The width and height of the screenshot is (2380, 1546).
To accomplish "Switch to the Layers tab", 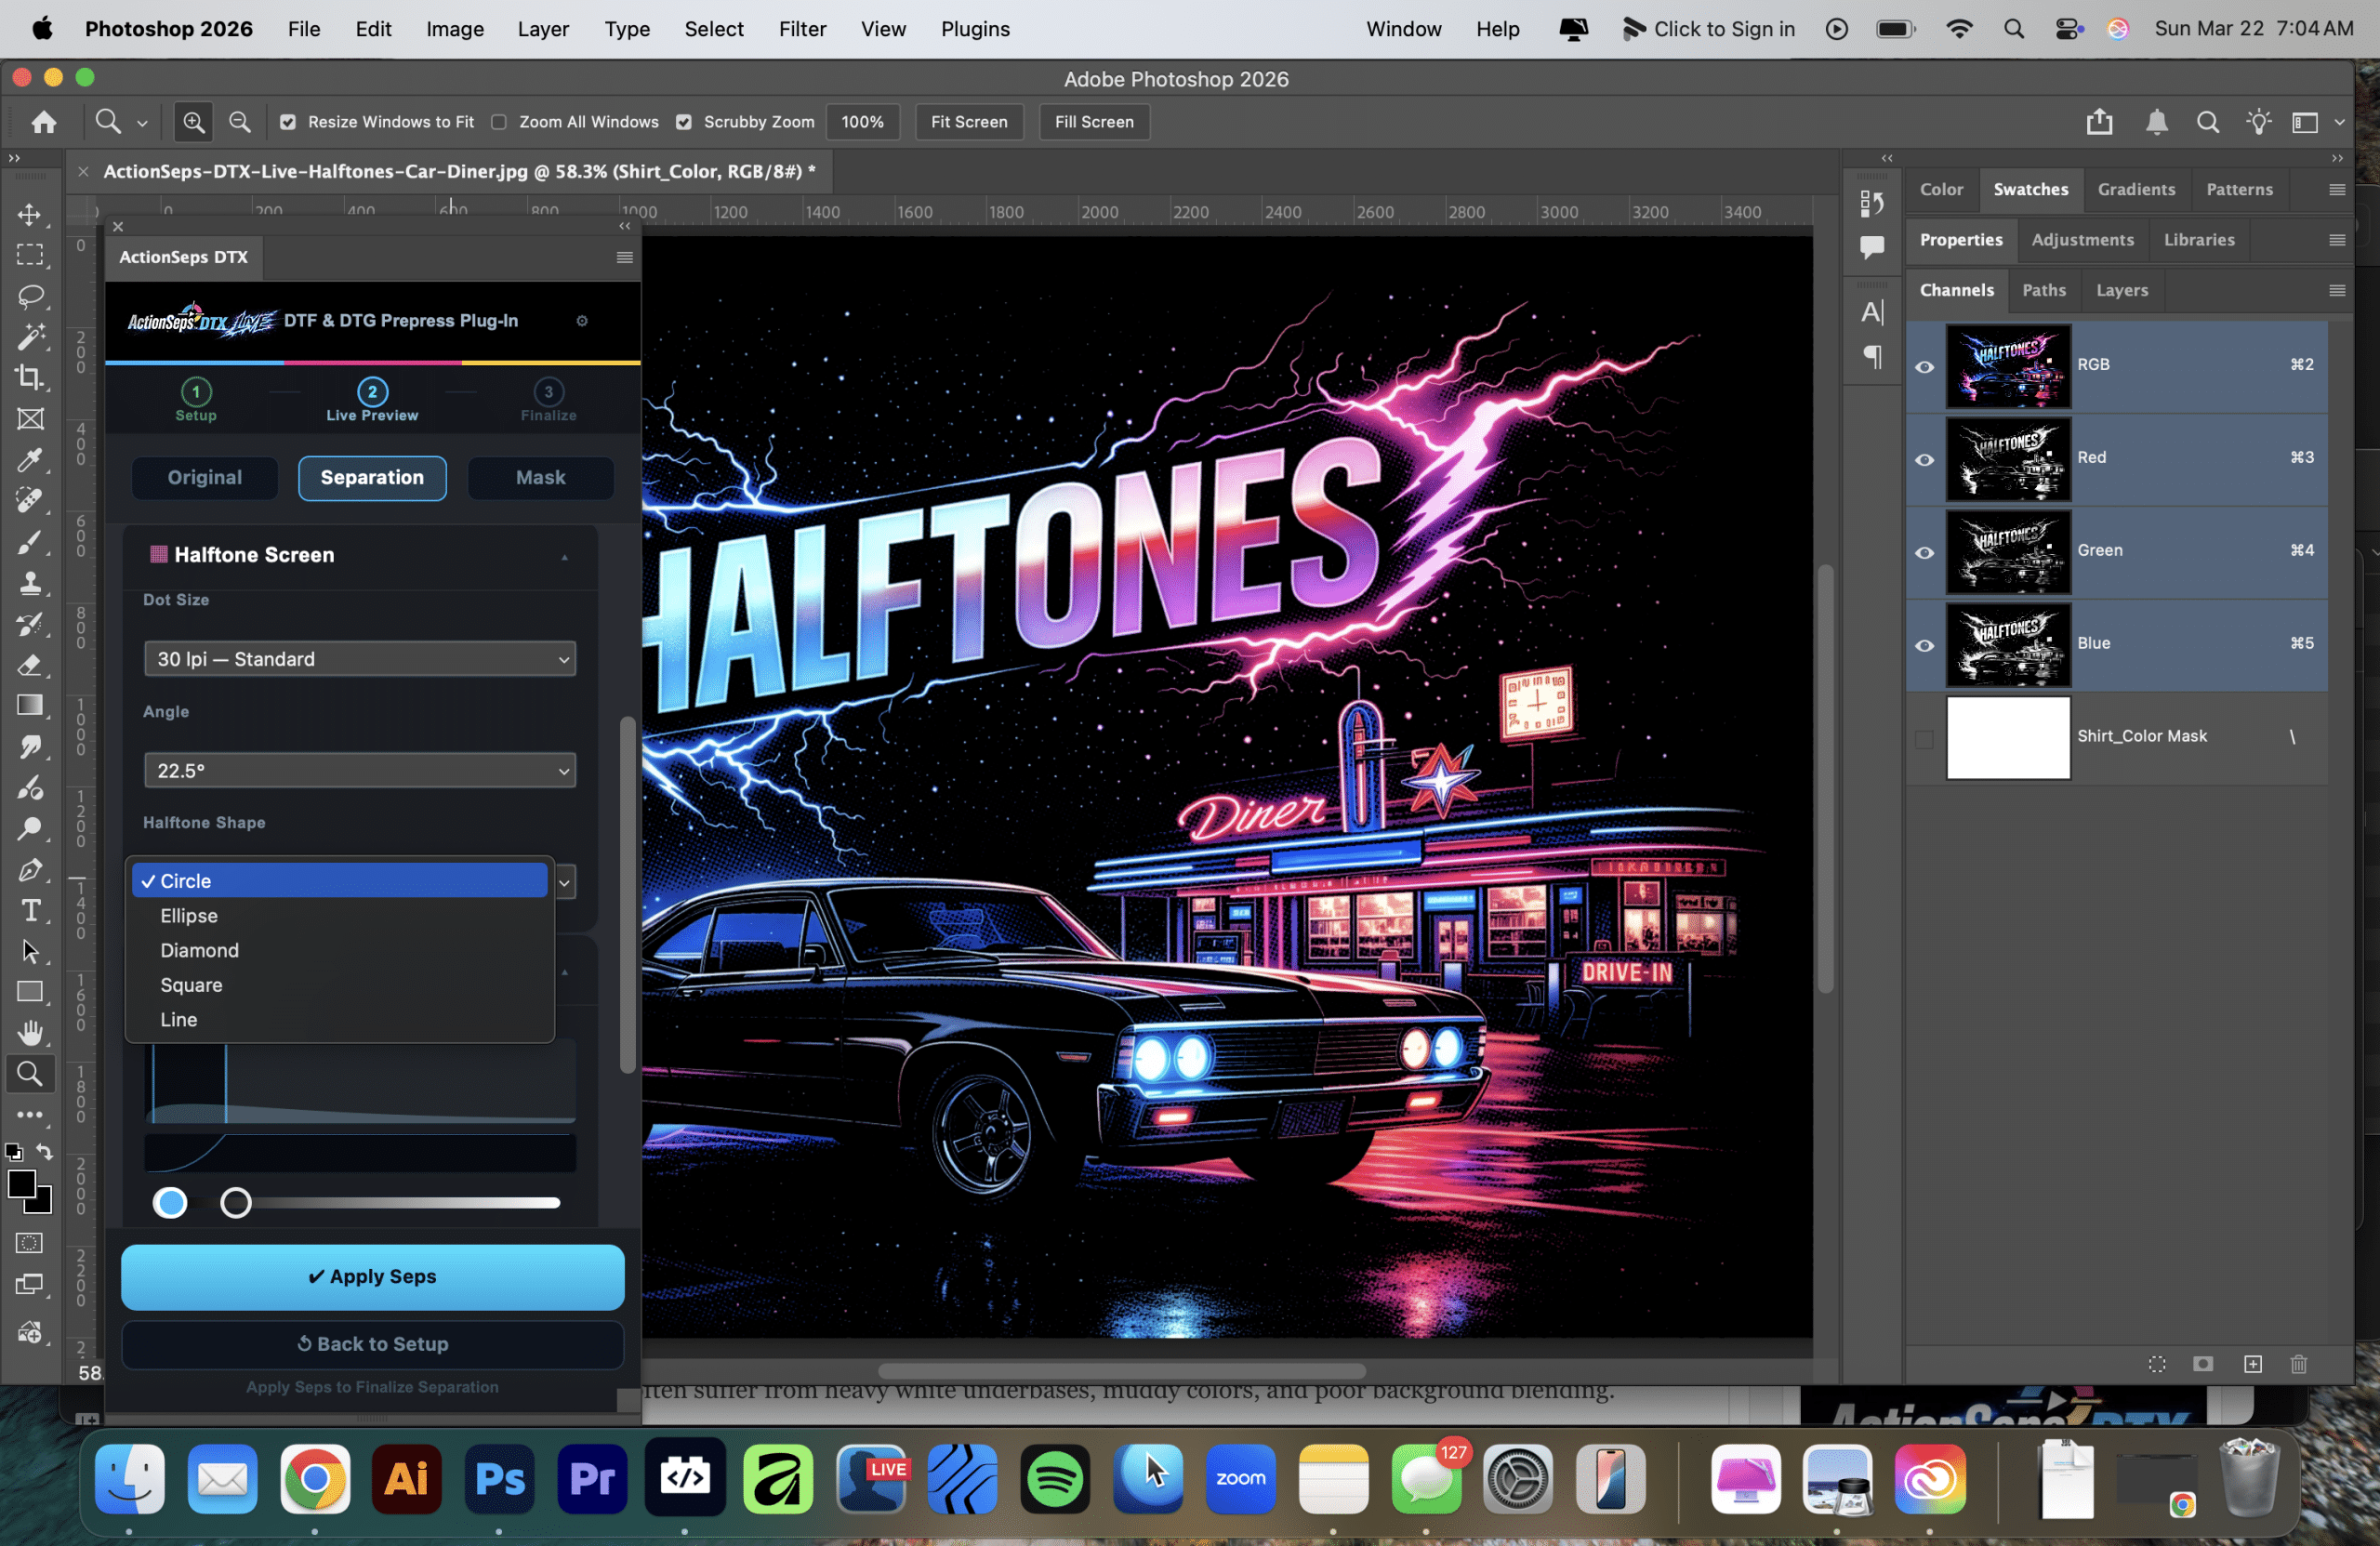I will click(x=2121, y=290).
